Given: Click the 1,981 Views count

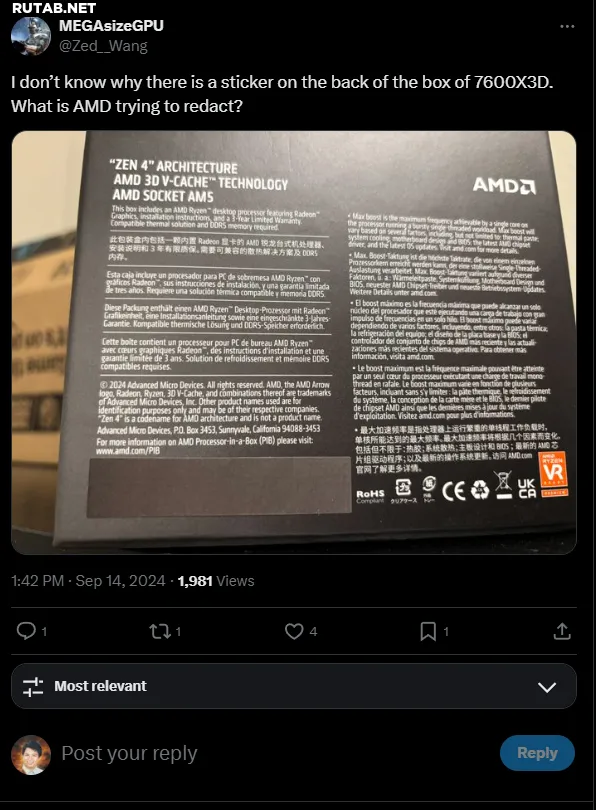Looking at the screenshot, I should [216, 581].
